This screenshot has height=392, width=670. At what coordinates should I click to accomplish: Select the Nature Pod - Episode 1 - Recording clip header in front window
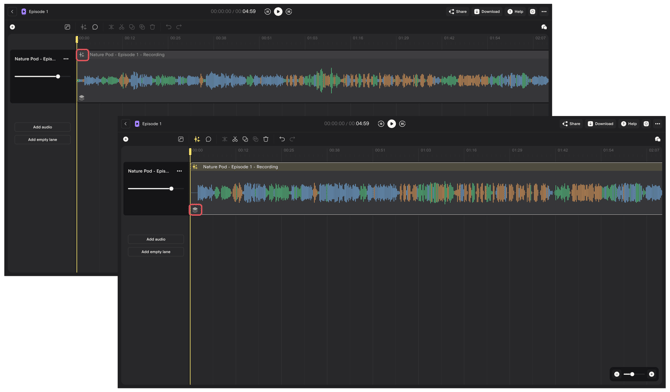(x=426, y=167)
